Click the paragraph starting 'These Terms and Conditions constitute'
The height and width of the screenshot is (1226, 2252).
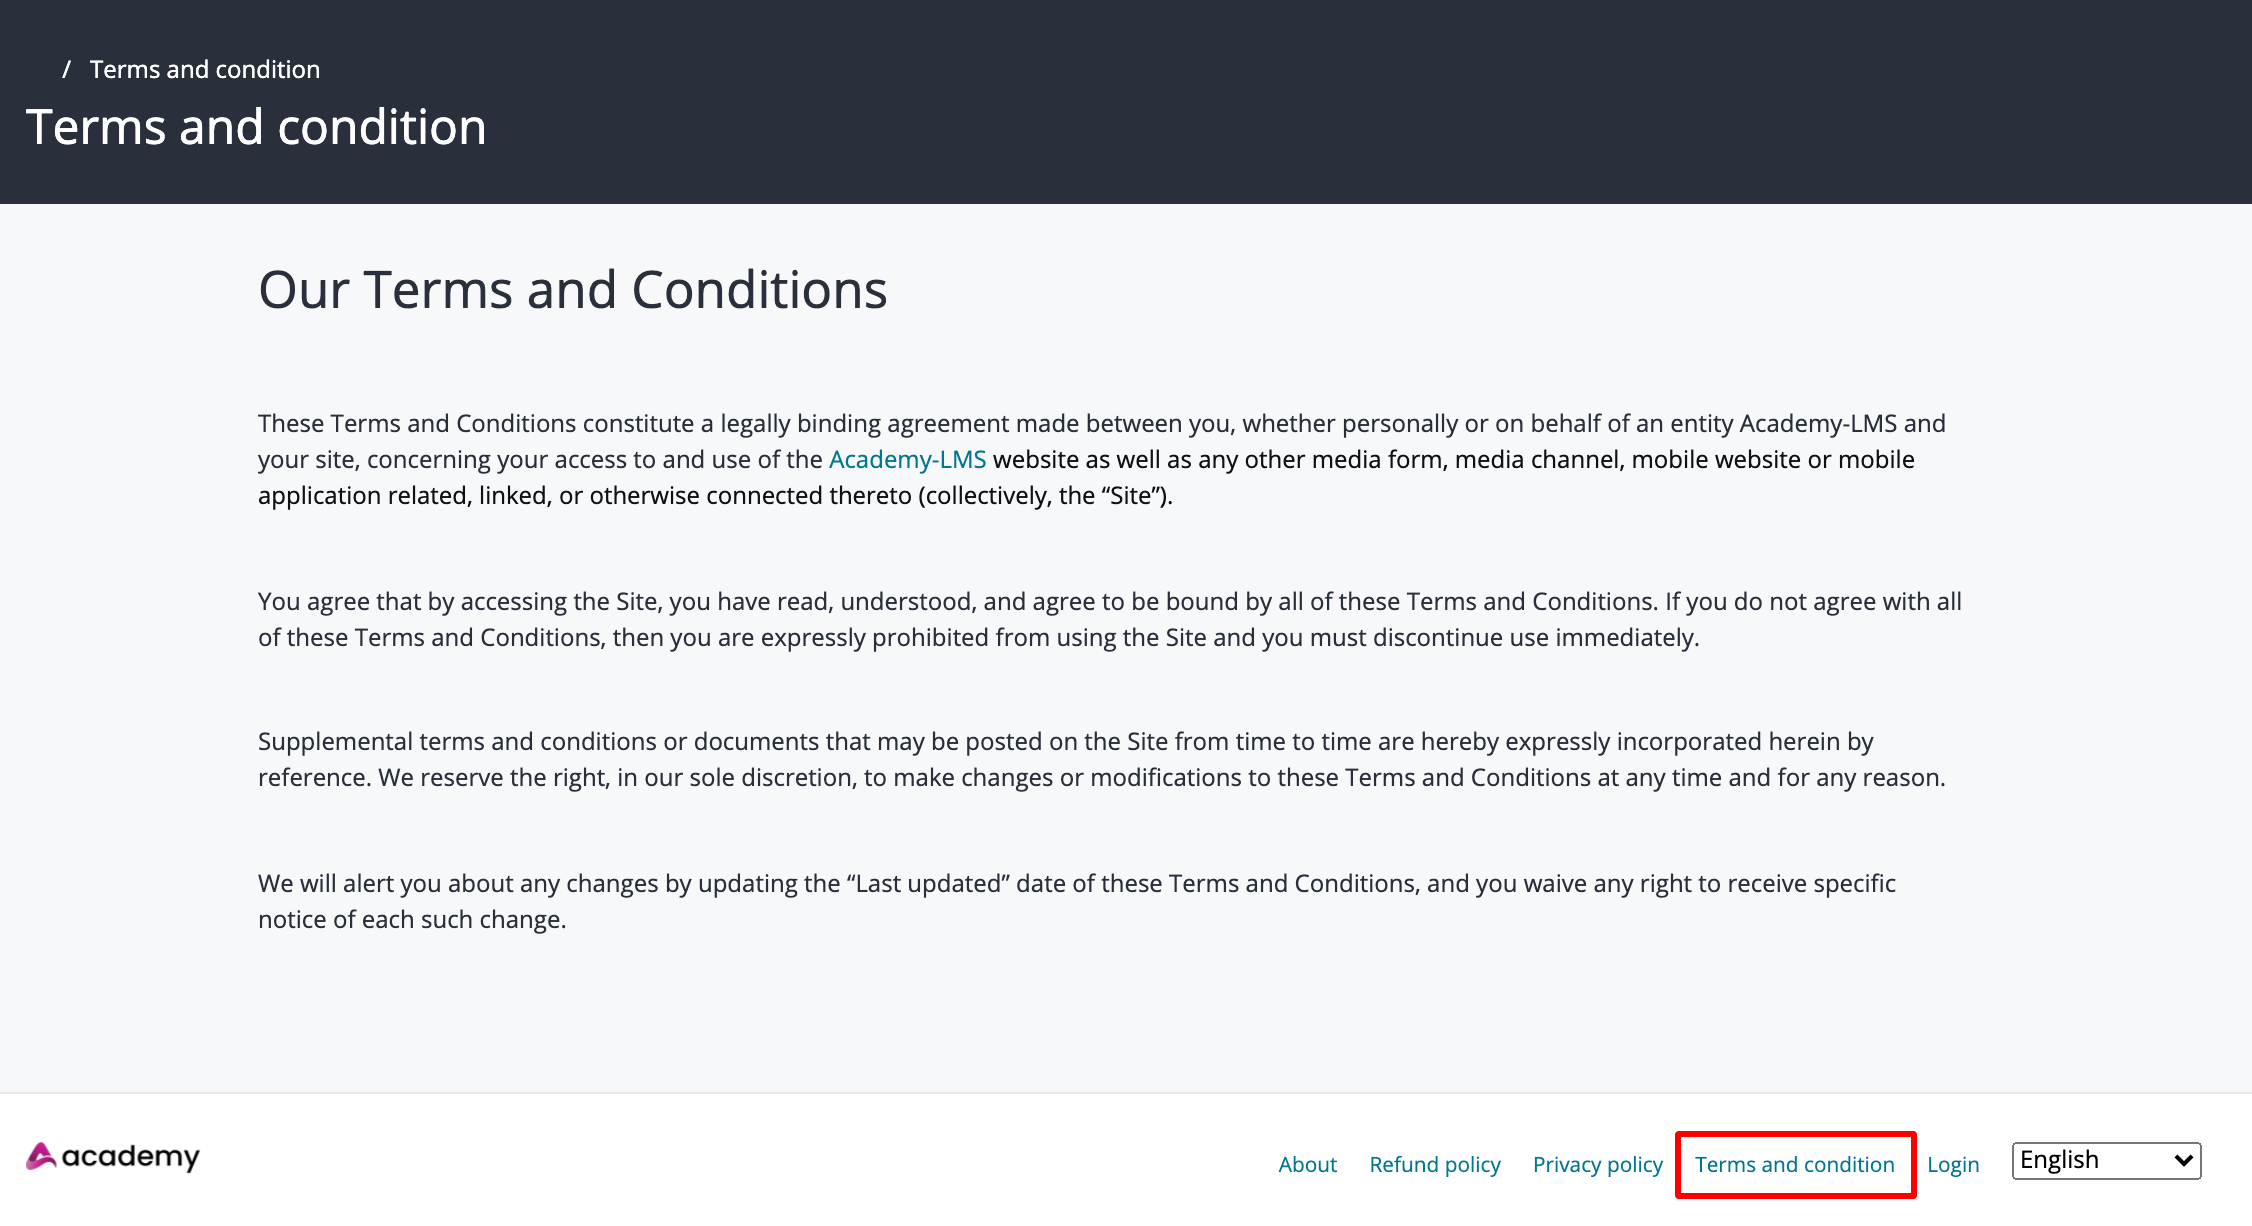coord(1100,424)
